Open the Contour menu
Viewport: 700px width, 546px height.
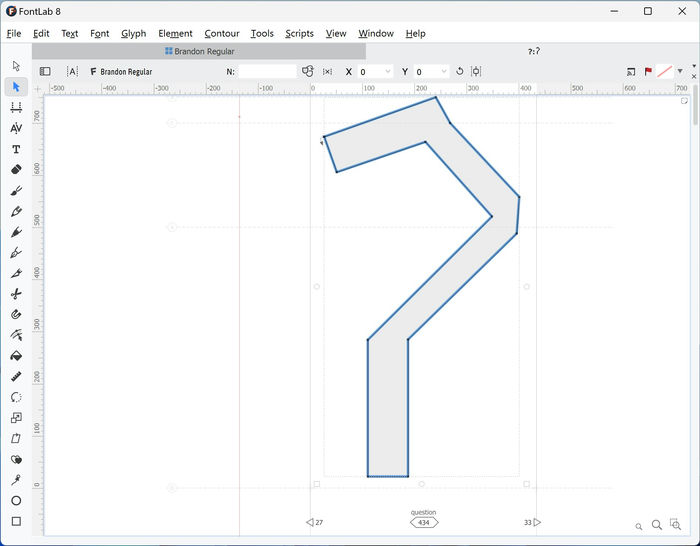coord(222,33)
